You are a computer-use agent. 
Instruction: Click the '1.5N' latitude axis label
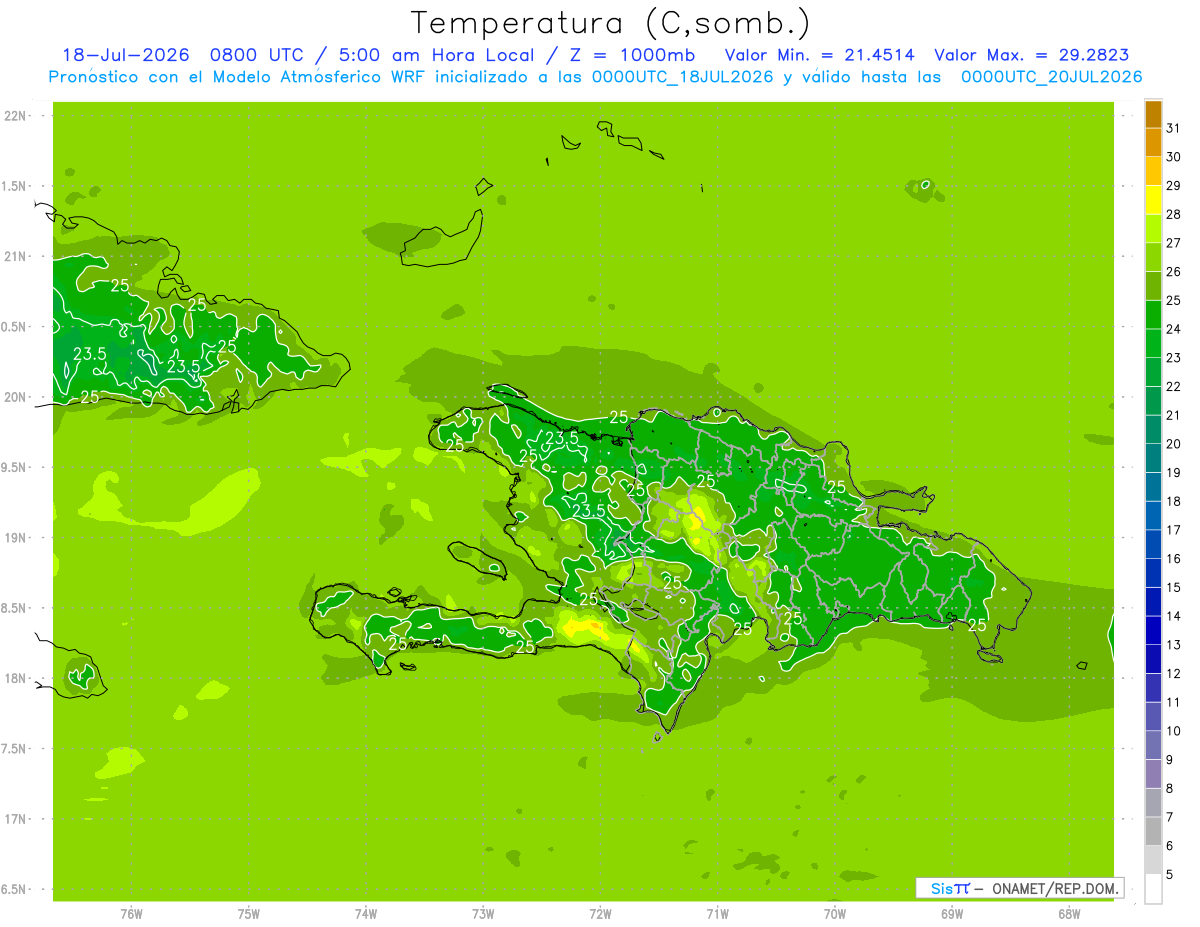pos(15,186)
